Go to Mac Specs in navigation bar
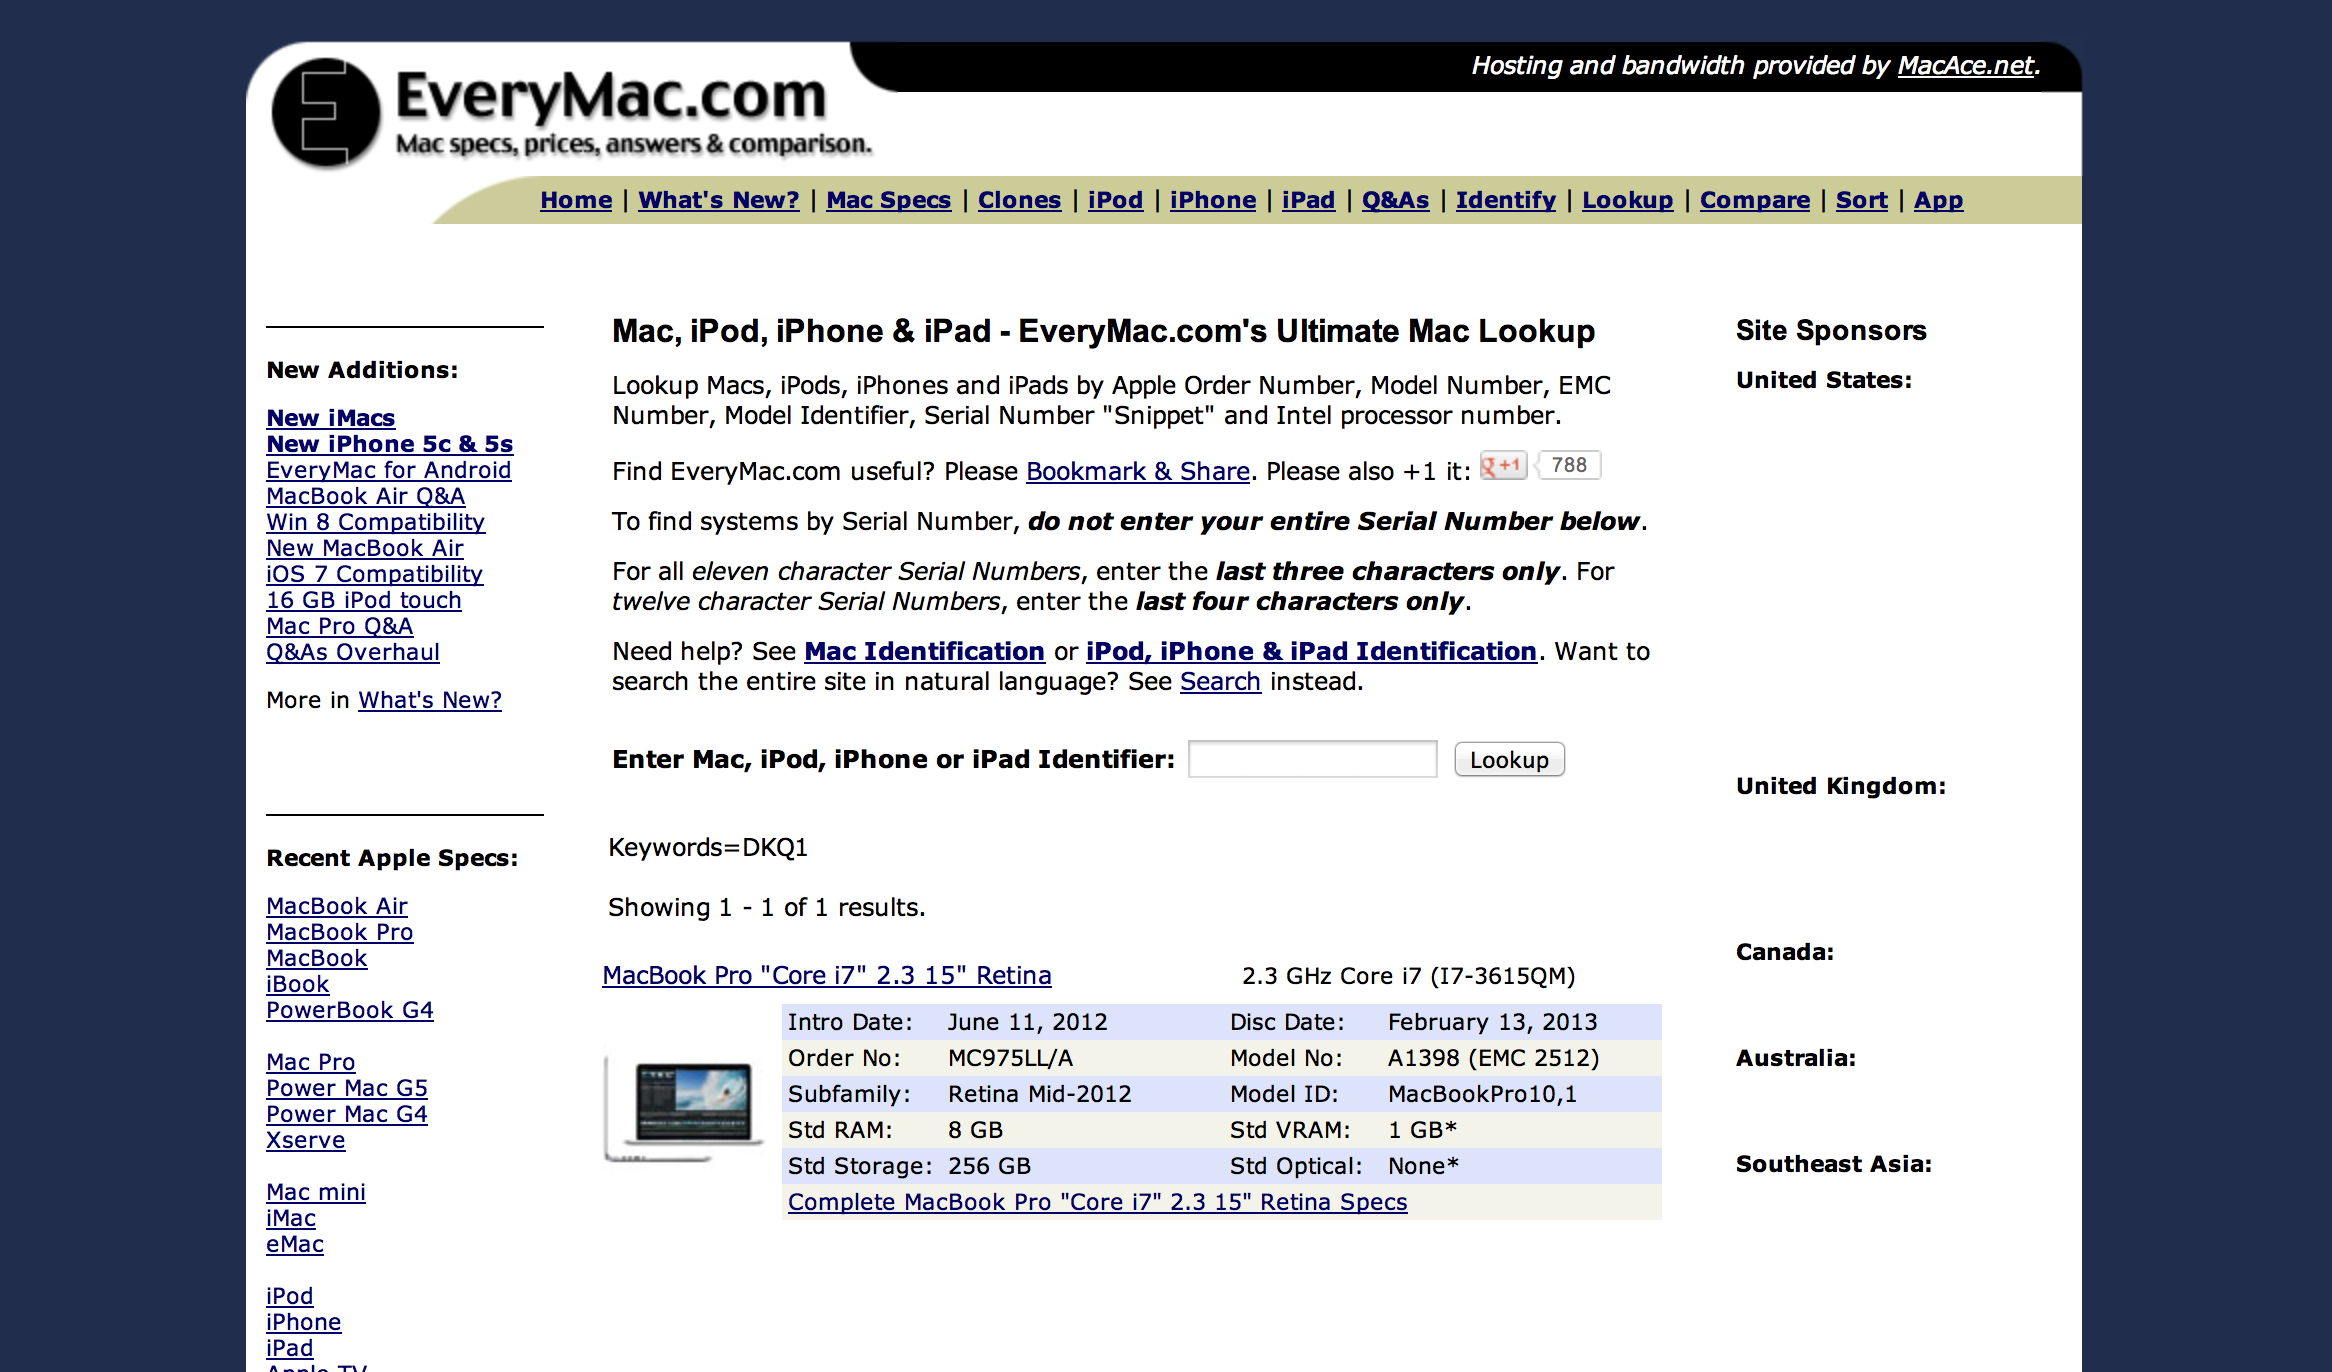Viewport: 2332px width, 1372px height. [888, 200]
